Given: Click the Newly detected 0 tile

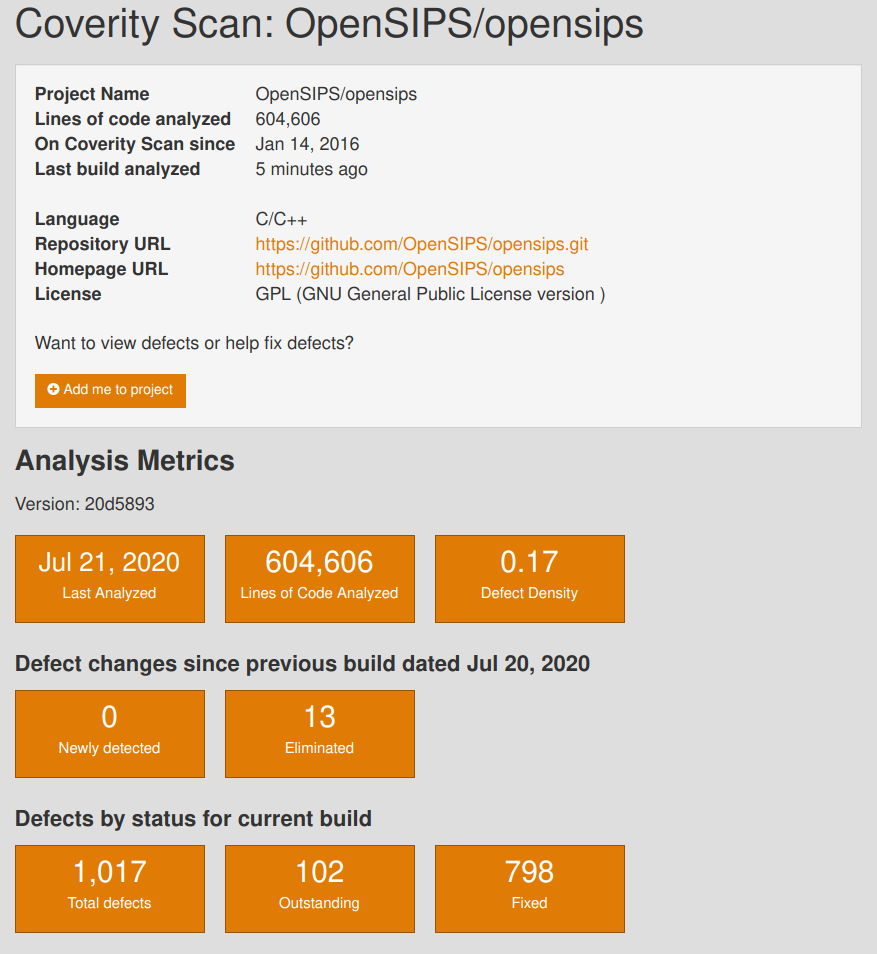Looking at the screenshot, I should (x=110, y=734).
